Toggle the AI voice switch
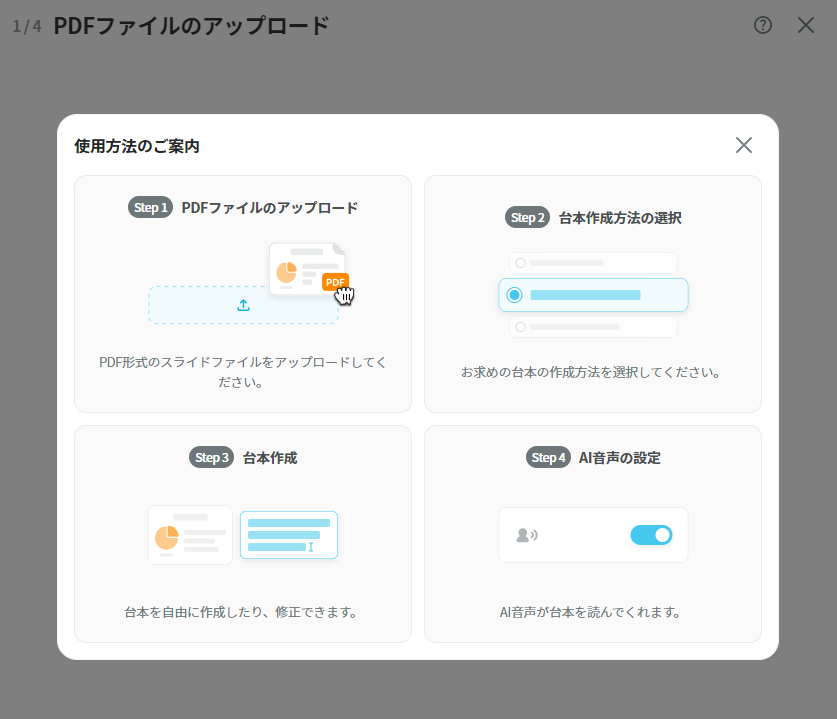 [651, 535]
